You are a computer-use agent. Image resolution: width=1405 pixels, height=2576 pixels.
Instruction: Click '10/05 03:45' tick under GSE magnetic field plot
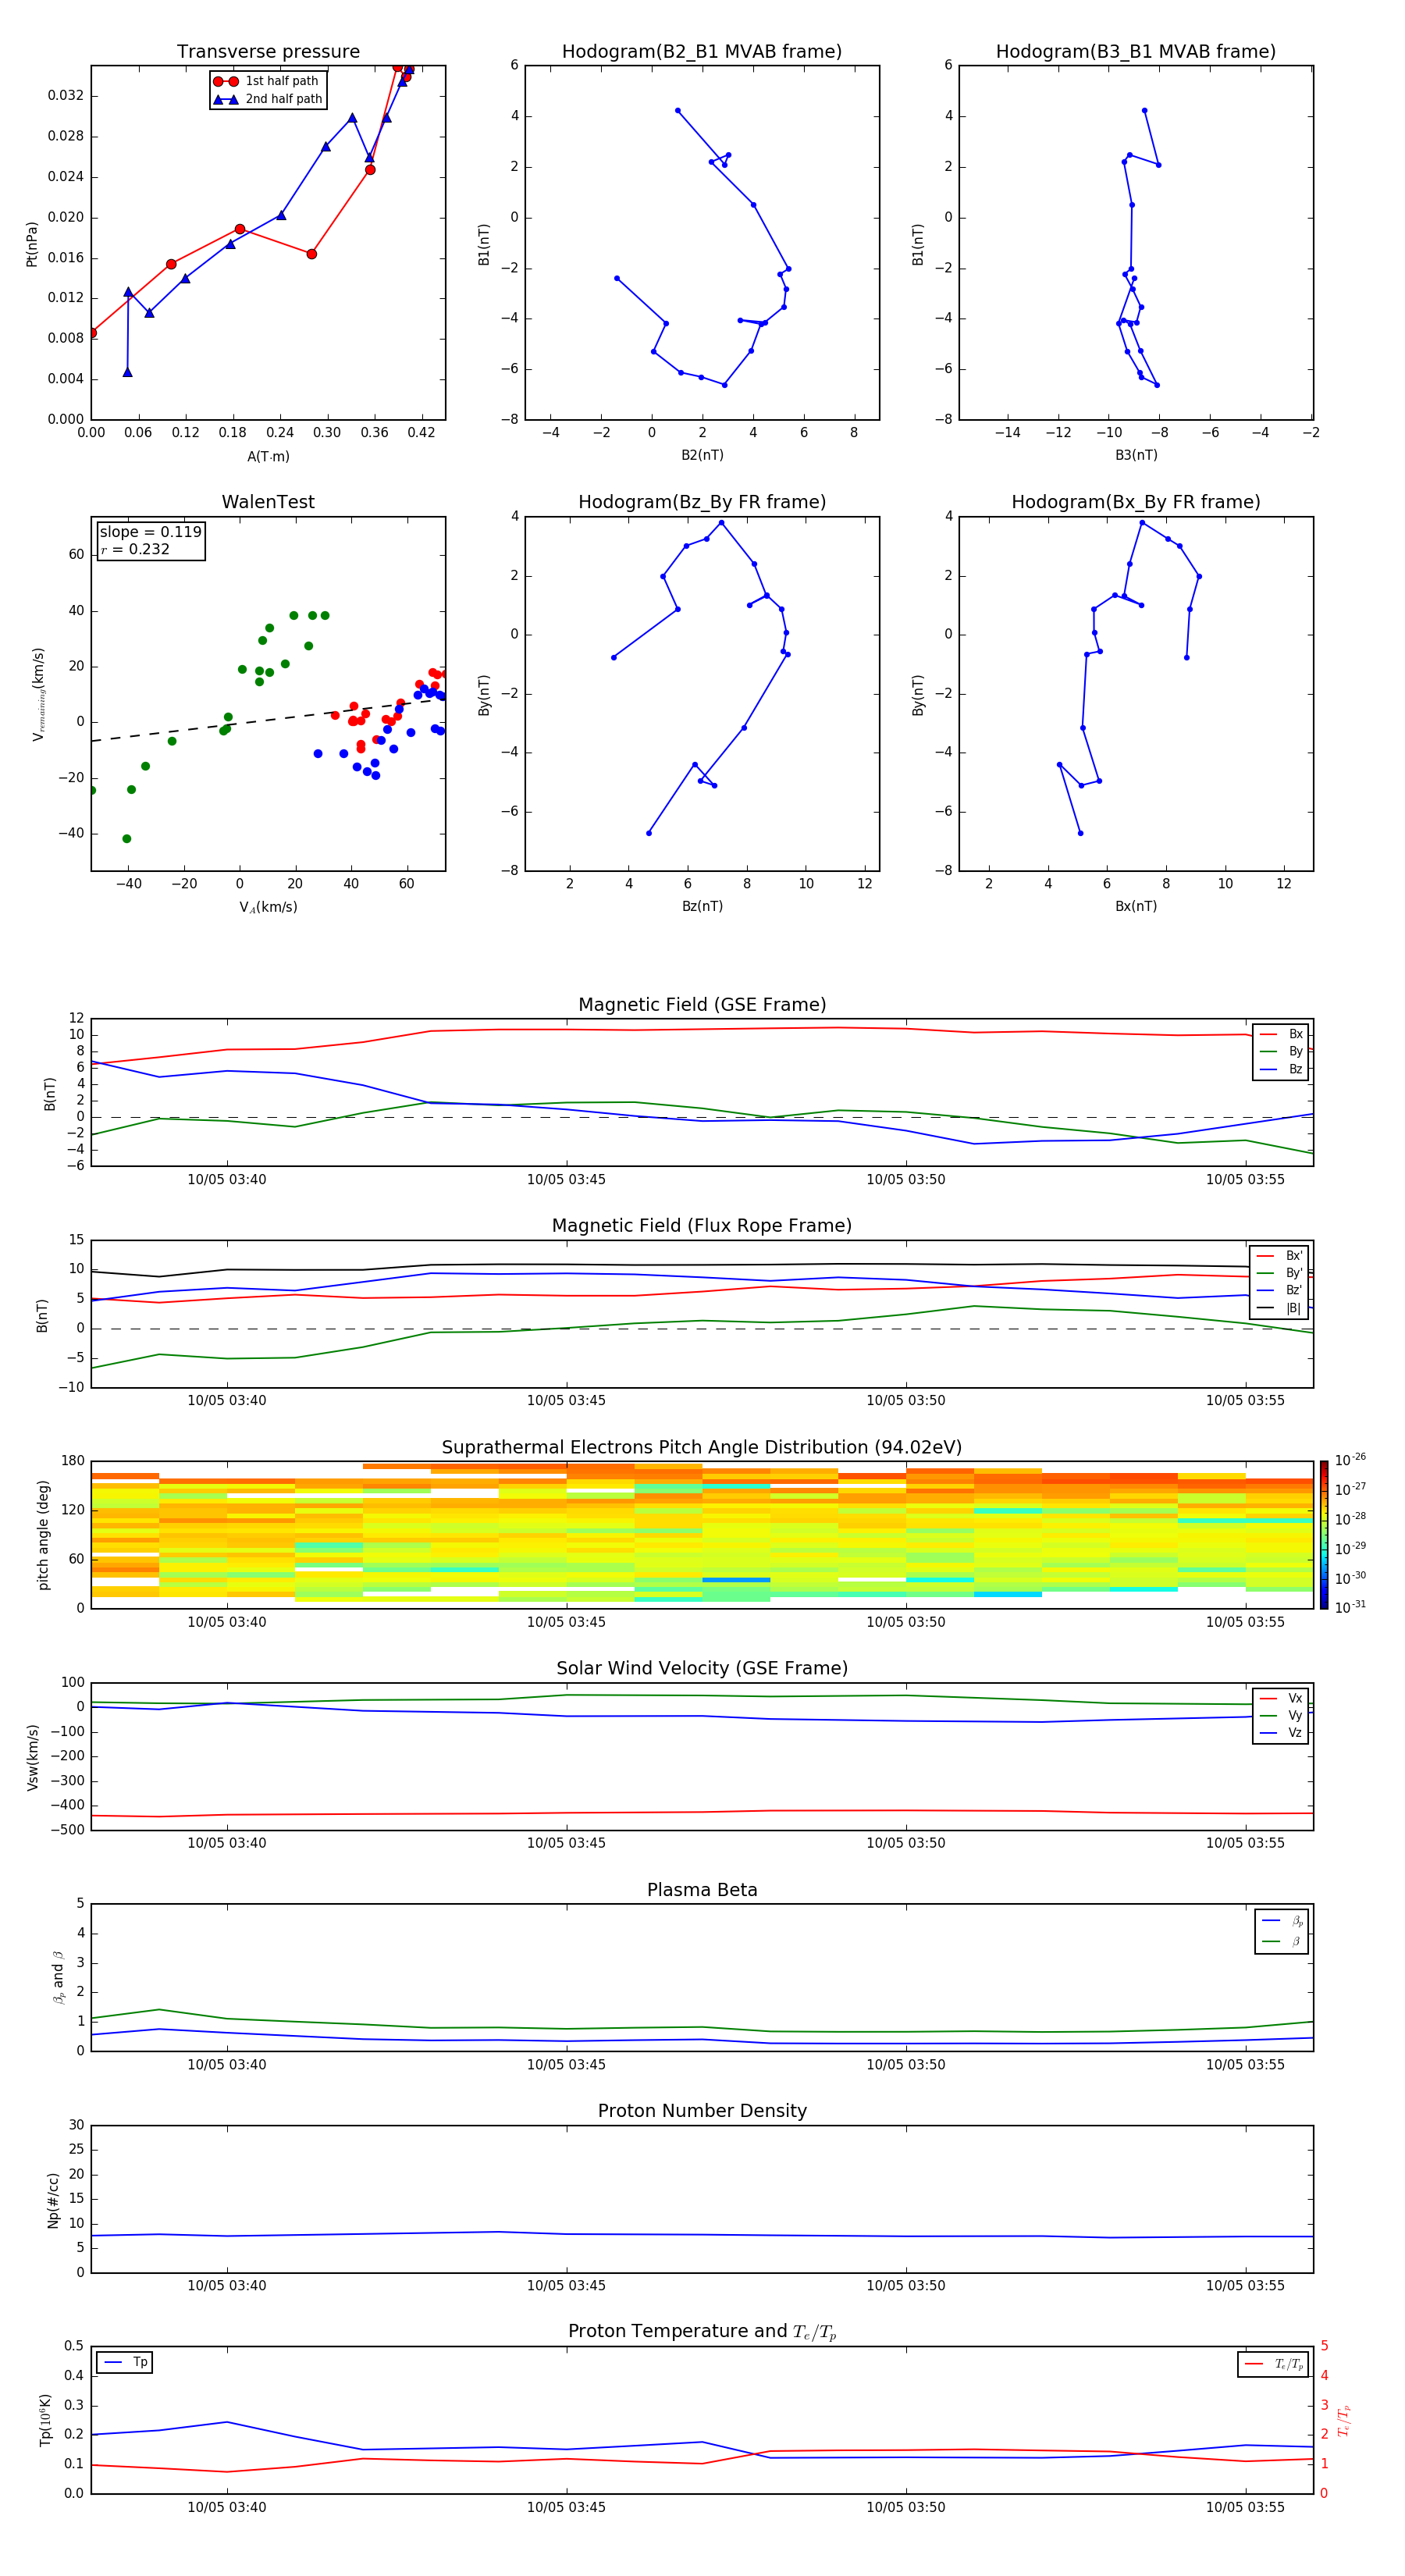tap(566, 1180)
